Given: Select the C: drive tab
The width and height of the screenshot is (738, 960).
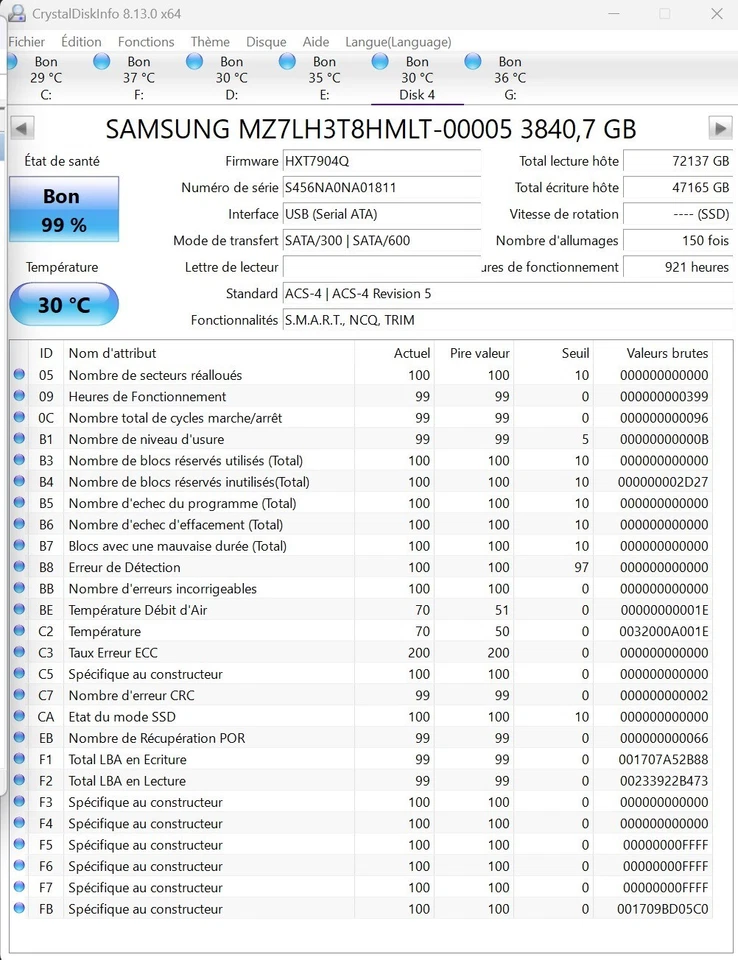Looking at the screenshot, I should coord(46,78).
